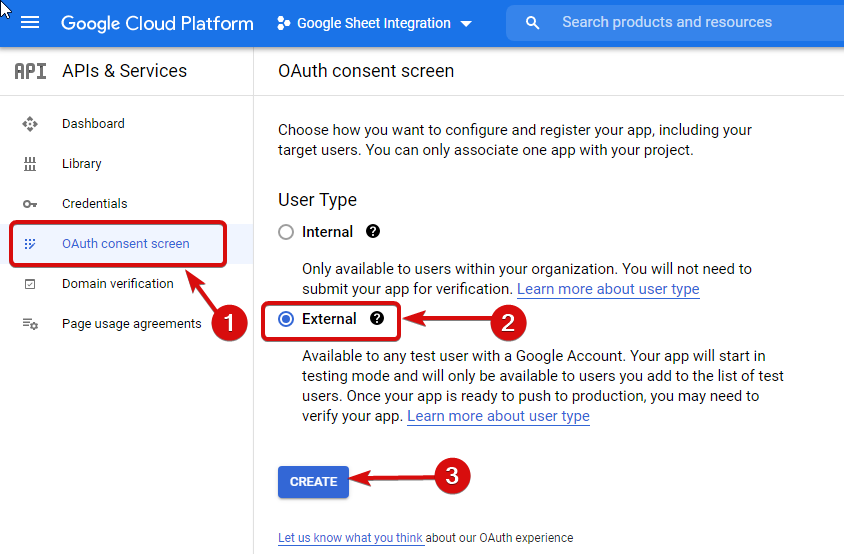Click the help icon next to External

pyautogui.click(x=377, y=318)
